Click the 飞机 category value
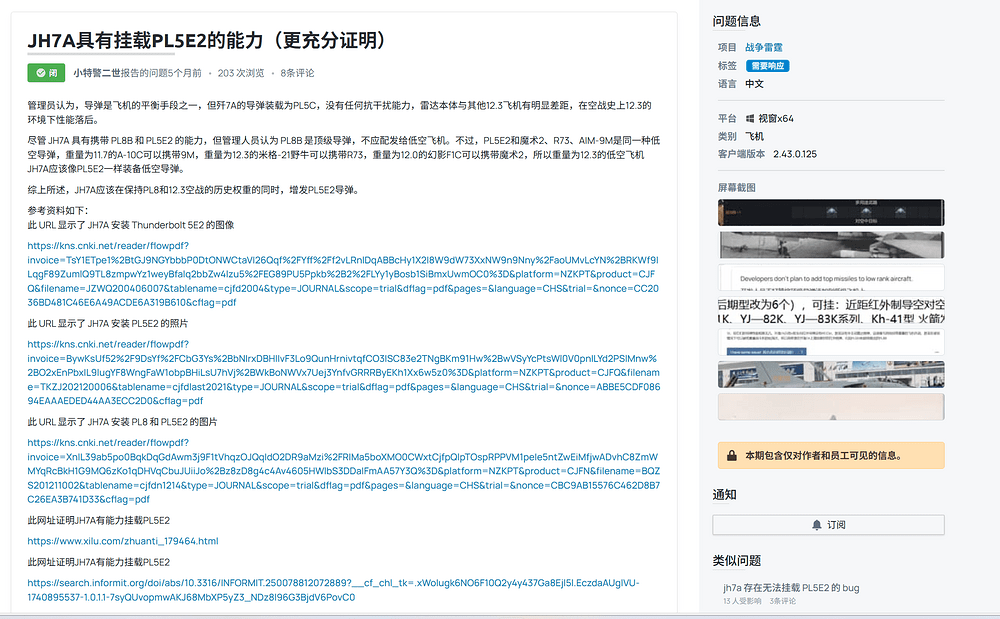This screenshot has width=1000, height=619. tap(754, 136)
